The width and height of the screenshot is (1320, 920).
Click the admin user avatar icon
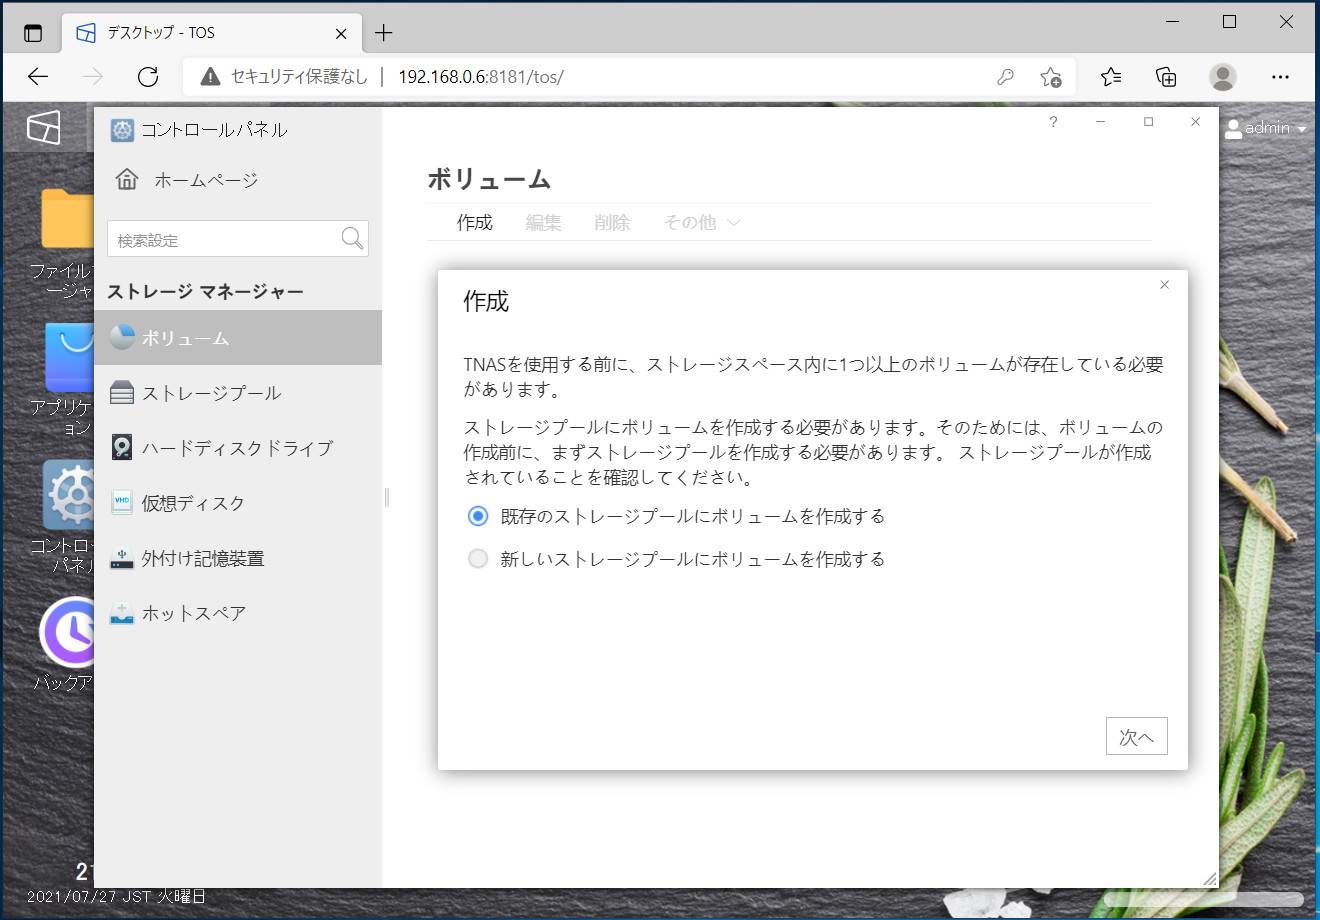point(1233,128)
